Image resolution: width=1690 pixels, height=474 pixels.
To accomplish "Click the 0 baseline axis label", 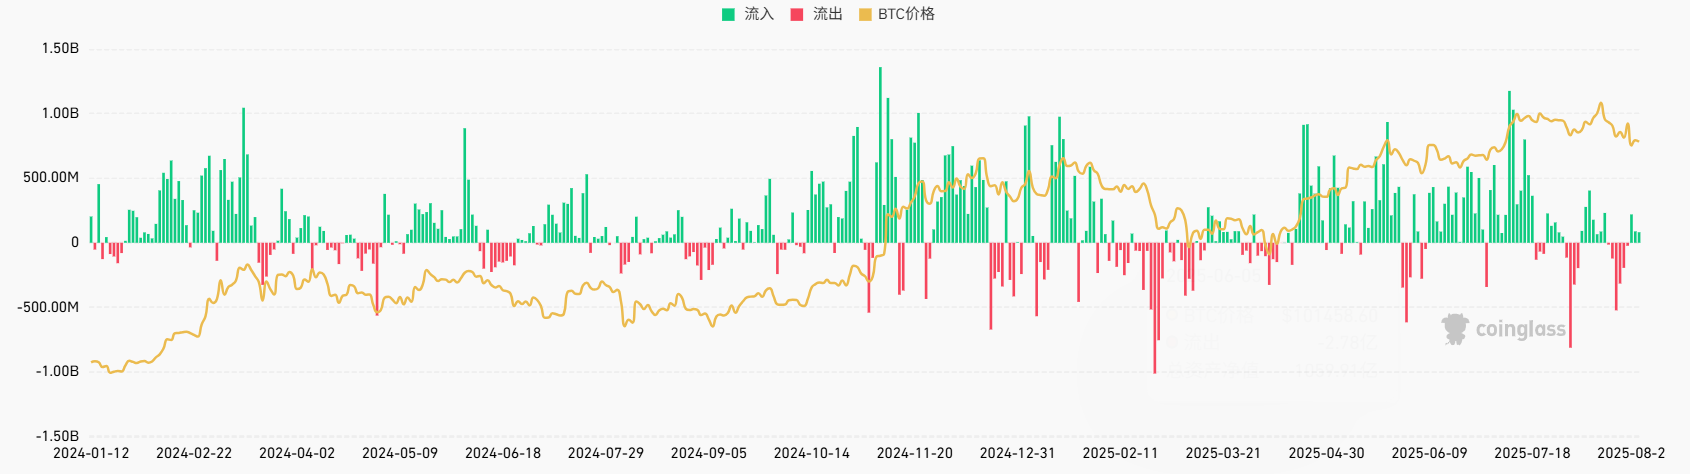I will point(74,242).
